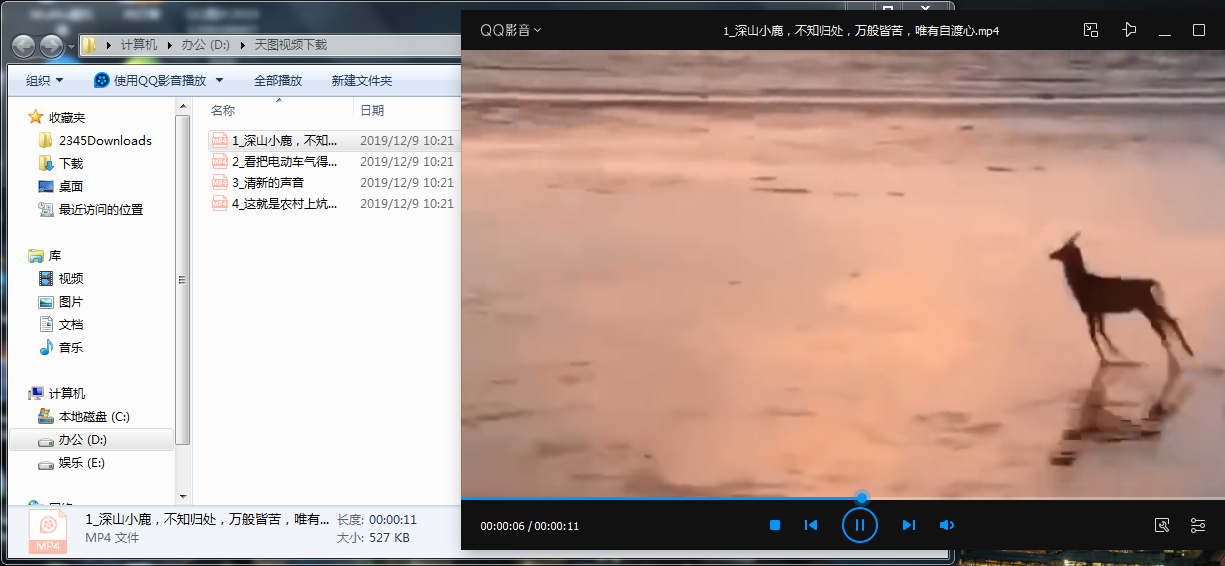The width and height of the screenshot is (1225, 566).
Task: Expand arrow after 计算机 in address bar
Action: (169, 45)
